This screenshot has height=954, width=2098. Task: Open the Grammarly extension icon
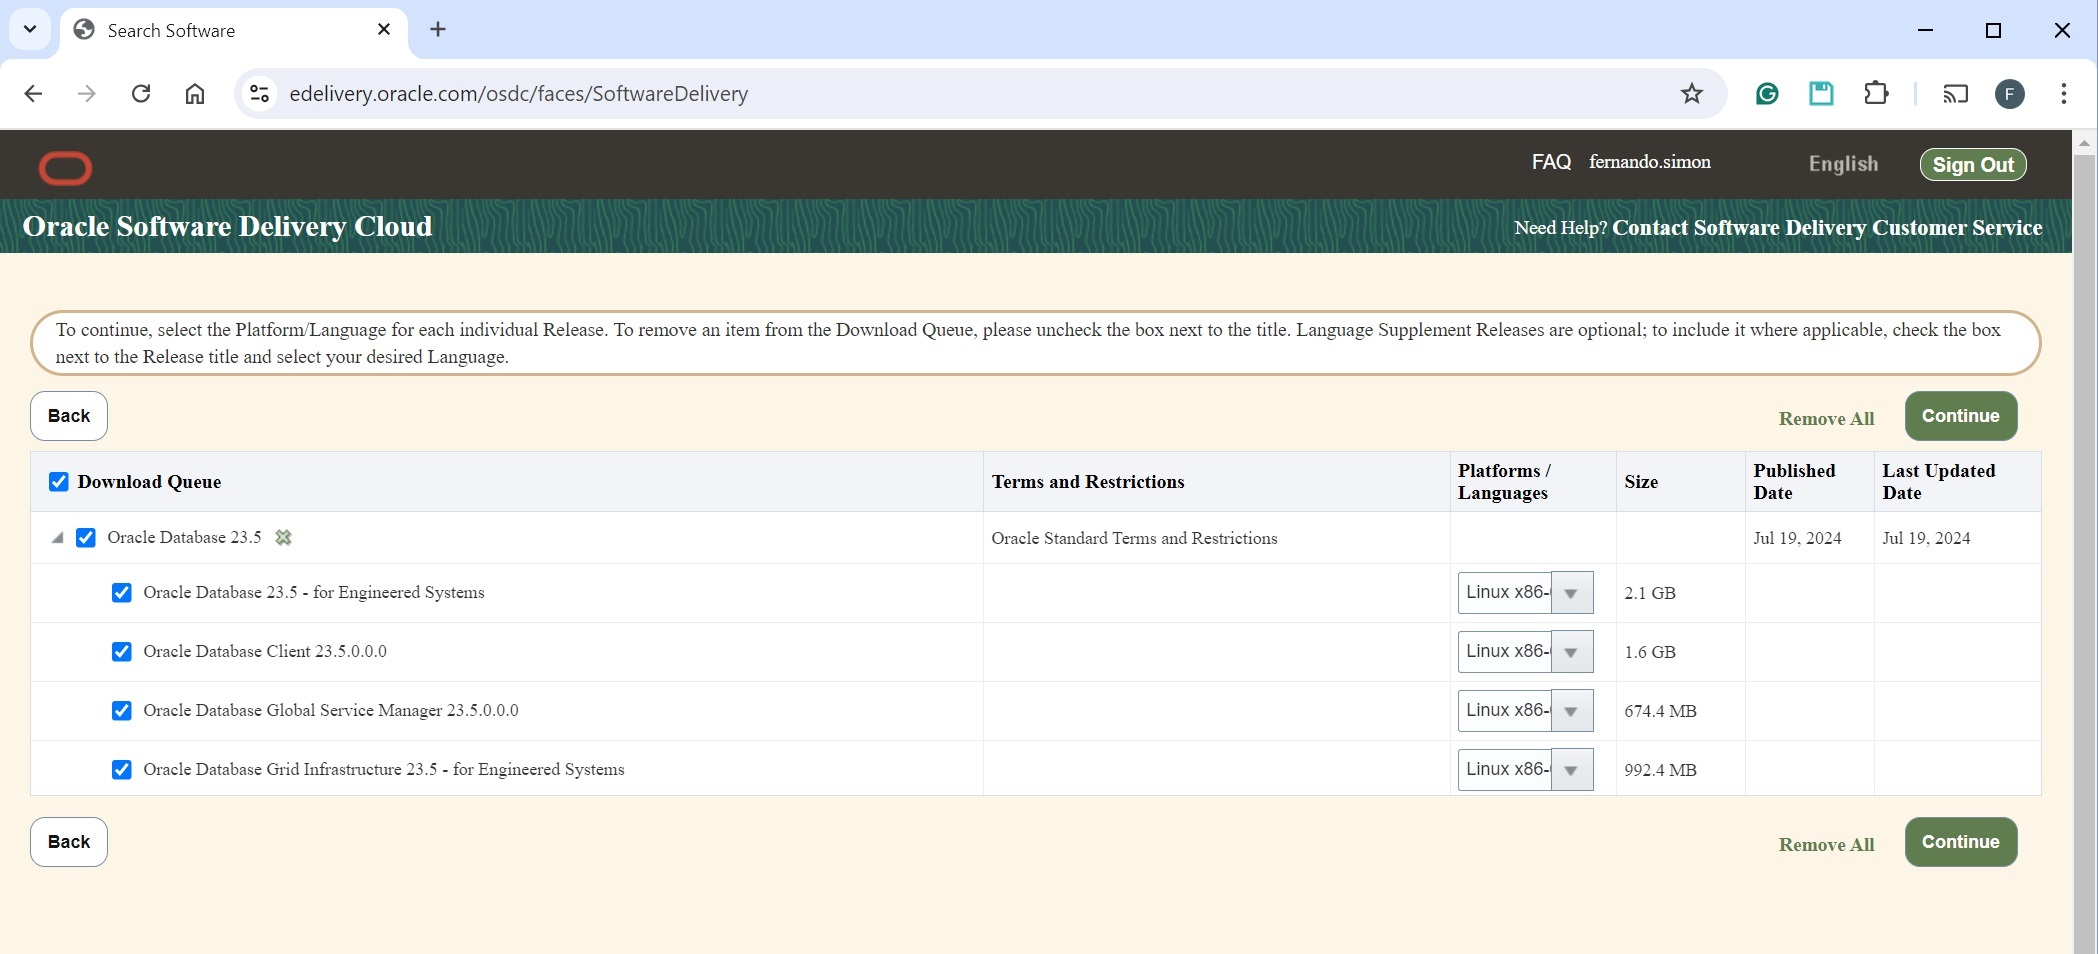(1767, 94)
